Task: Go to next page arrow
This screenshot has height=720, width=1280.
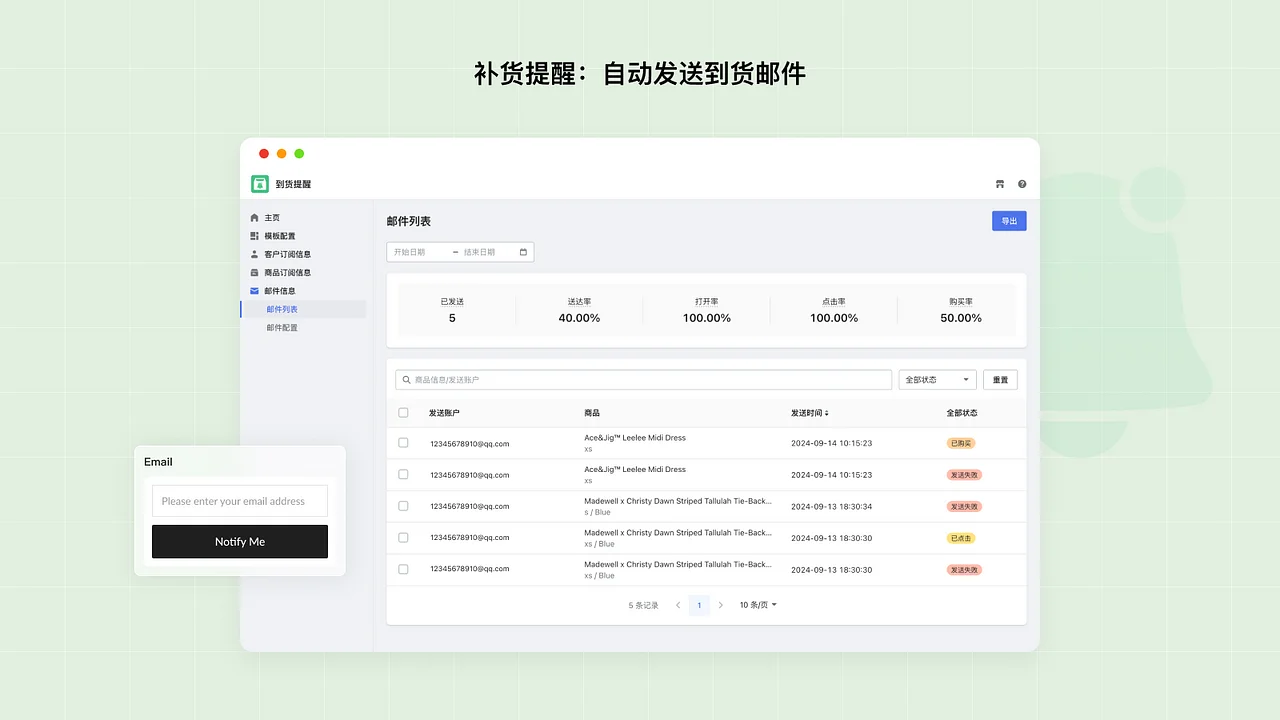Action: coord(720,605)
